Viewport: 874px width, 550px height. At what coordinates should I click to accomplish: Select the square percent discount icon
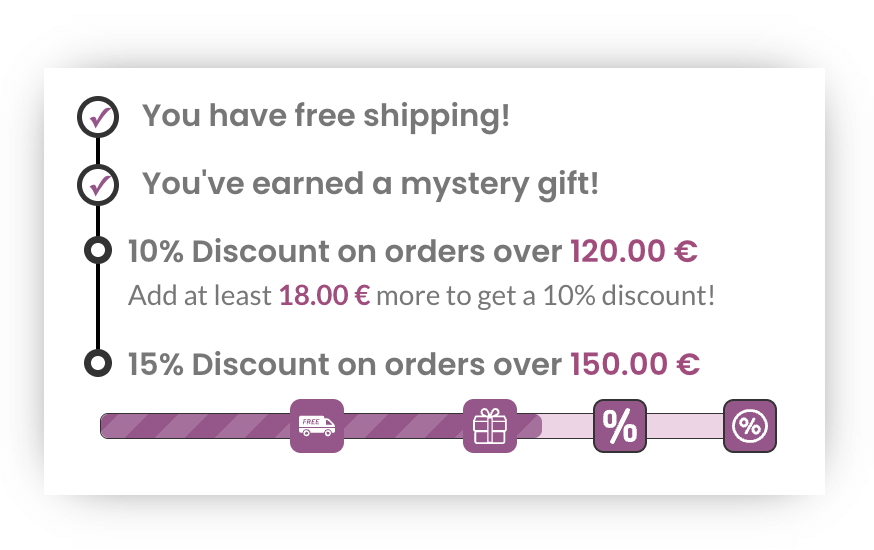point(620,426)
